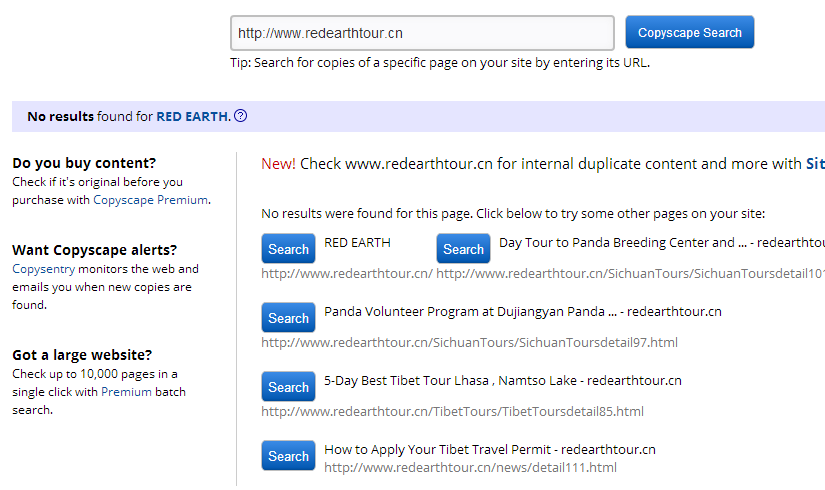Click How to Apply Tibet Travel Permit title
This screenshot has height=490, width=825.
(490, 449)
